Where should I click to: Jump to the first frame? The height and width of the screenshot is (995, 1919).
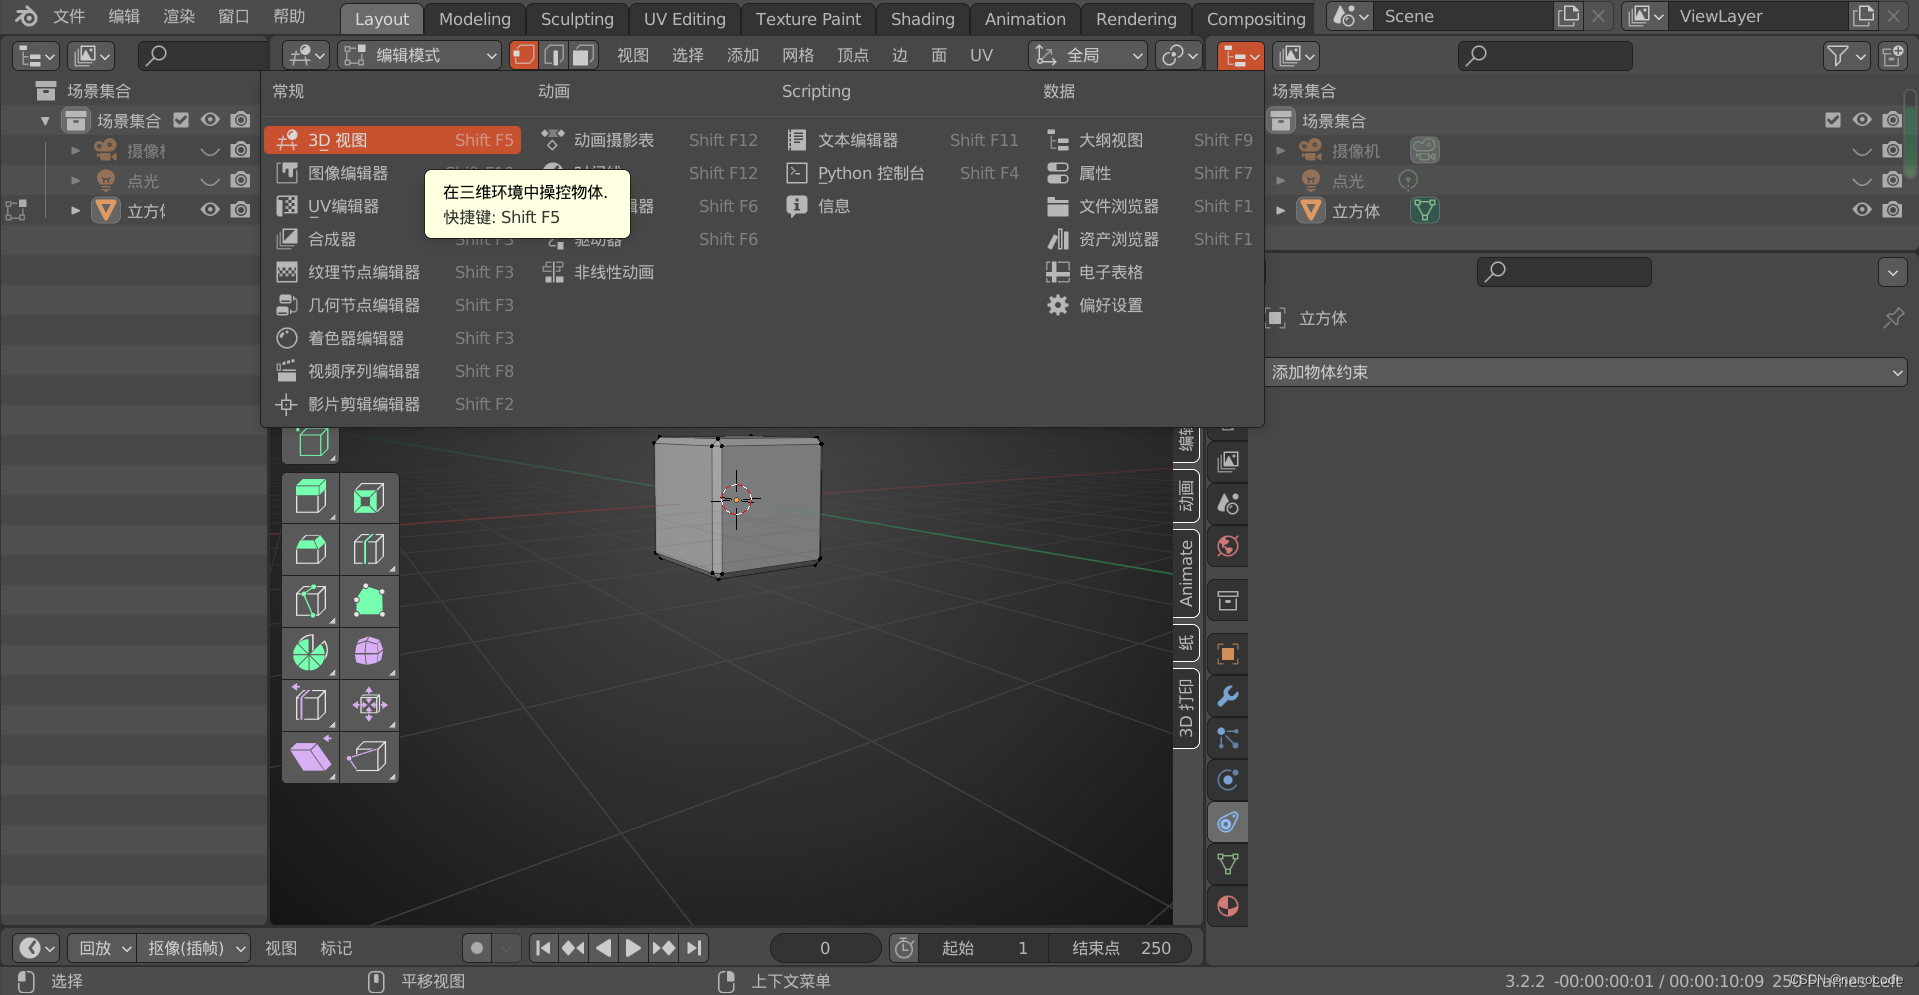click(543, 948)
